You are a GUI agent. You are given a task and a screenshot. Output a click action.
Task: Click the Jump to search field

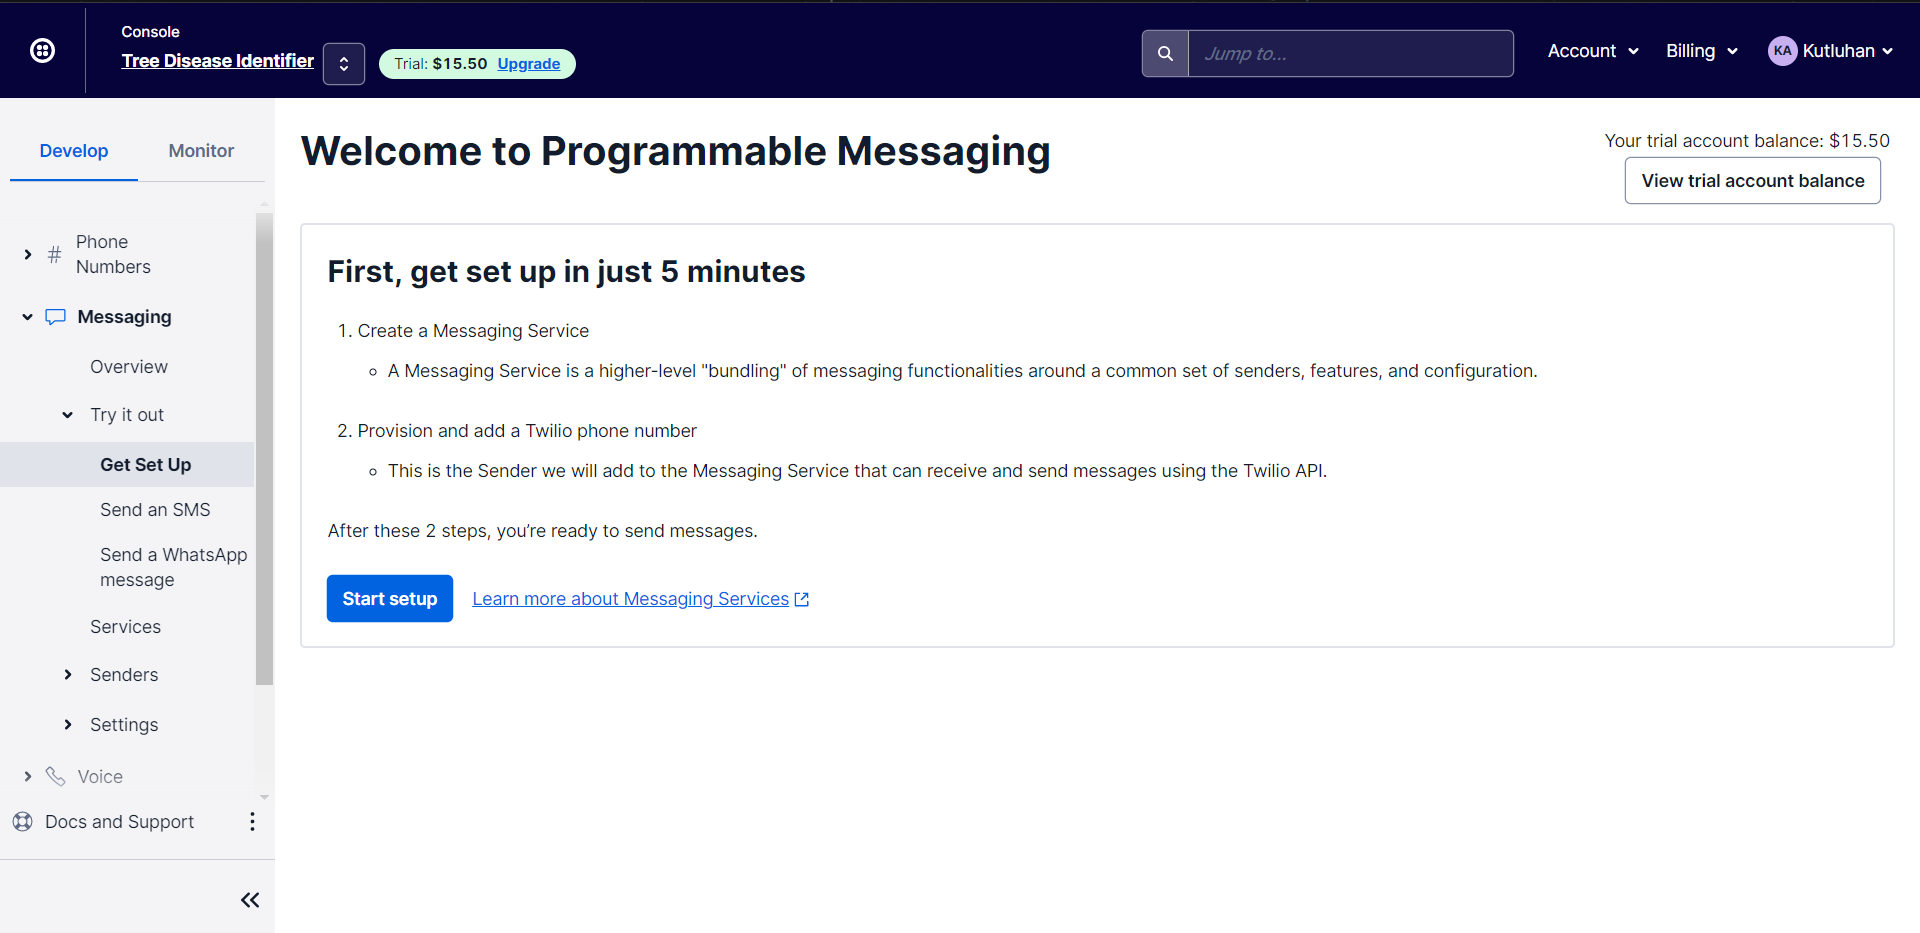coord(1350,54)
